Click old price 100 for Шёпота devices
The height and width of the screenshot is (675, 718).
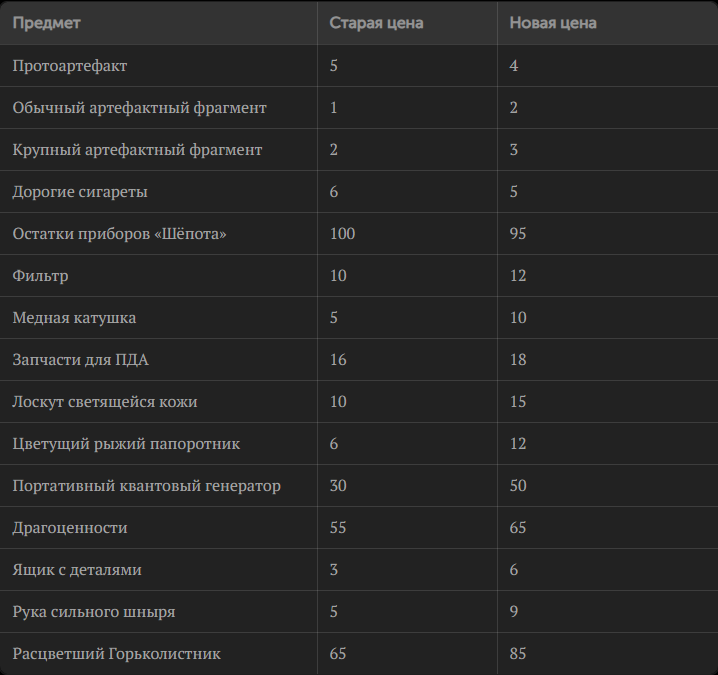click(x=342, y=234)
